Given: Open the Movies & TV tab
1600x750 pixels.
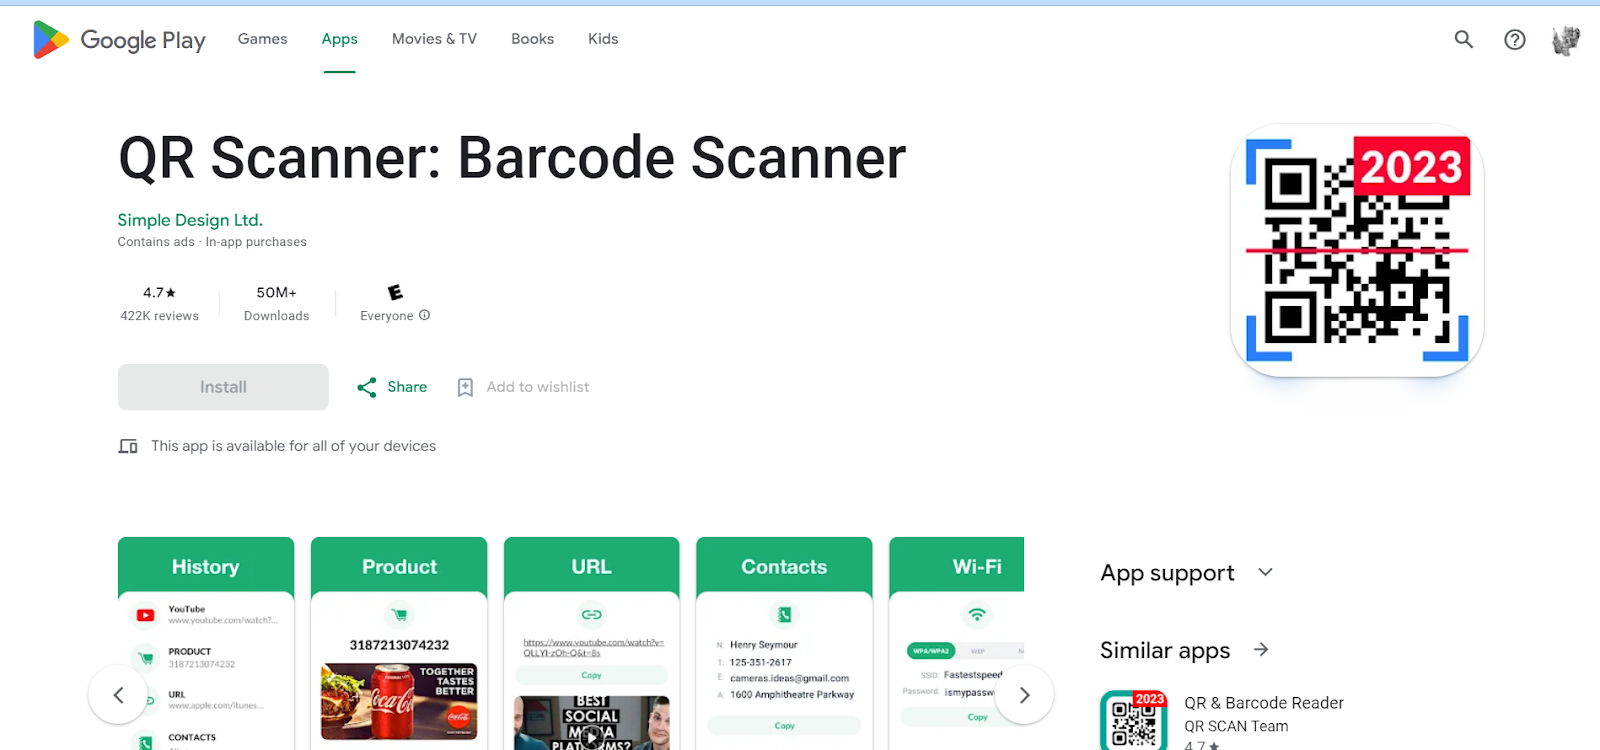Looking at the screenshot, I should [434, 39].
